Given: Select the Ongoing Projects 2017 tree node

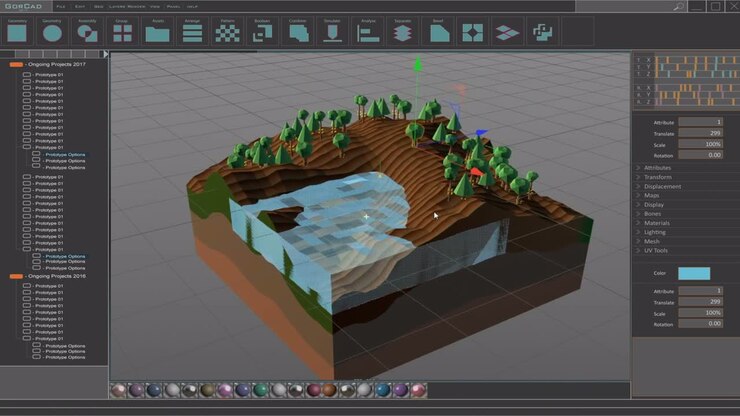Looking at the screenshot, I should point(56,64).
